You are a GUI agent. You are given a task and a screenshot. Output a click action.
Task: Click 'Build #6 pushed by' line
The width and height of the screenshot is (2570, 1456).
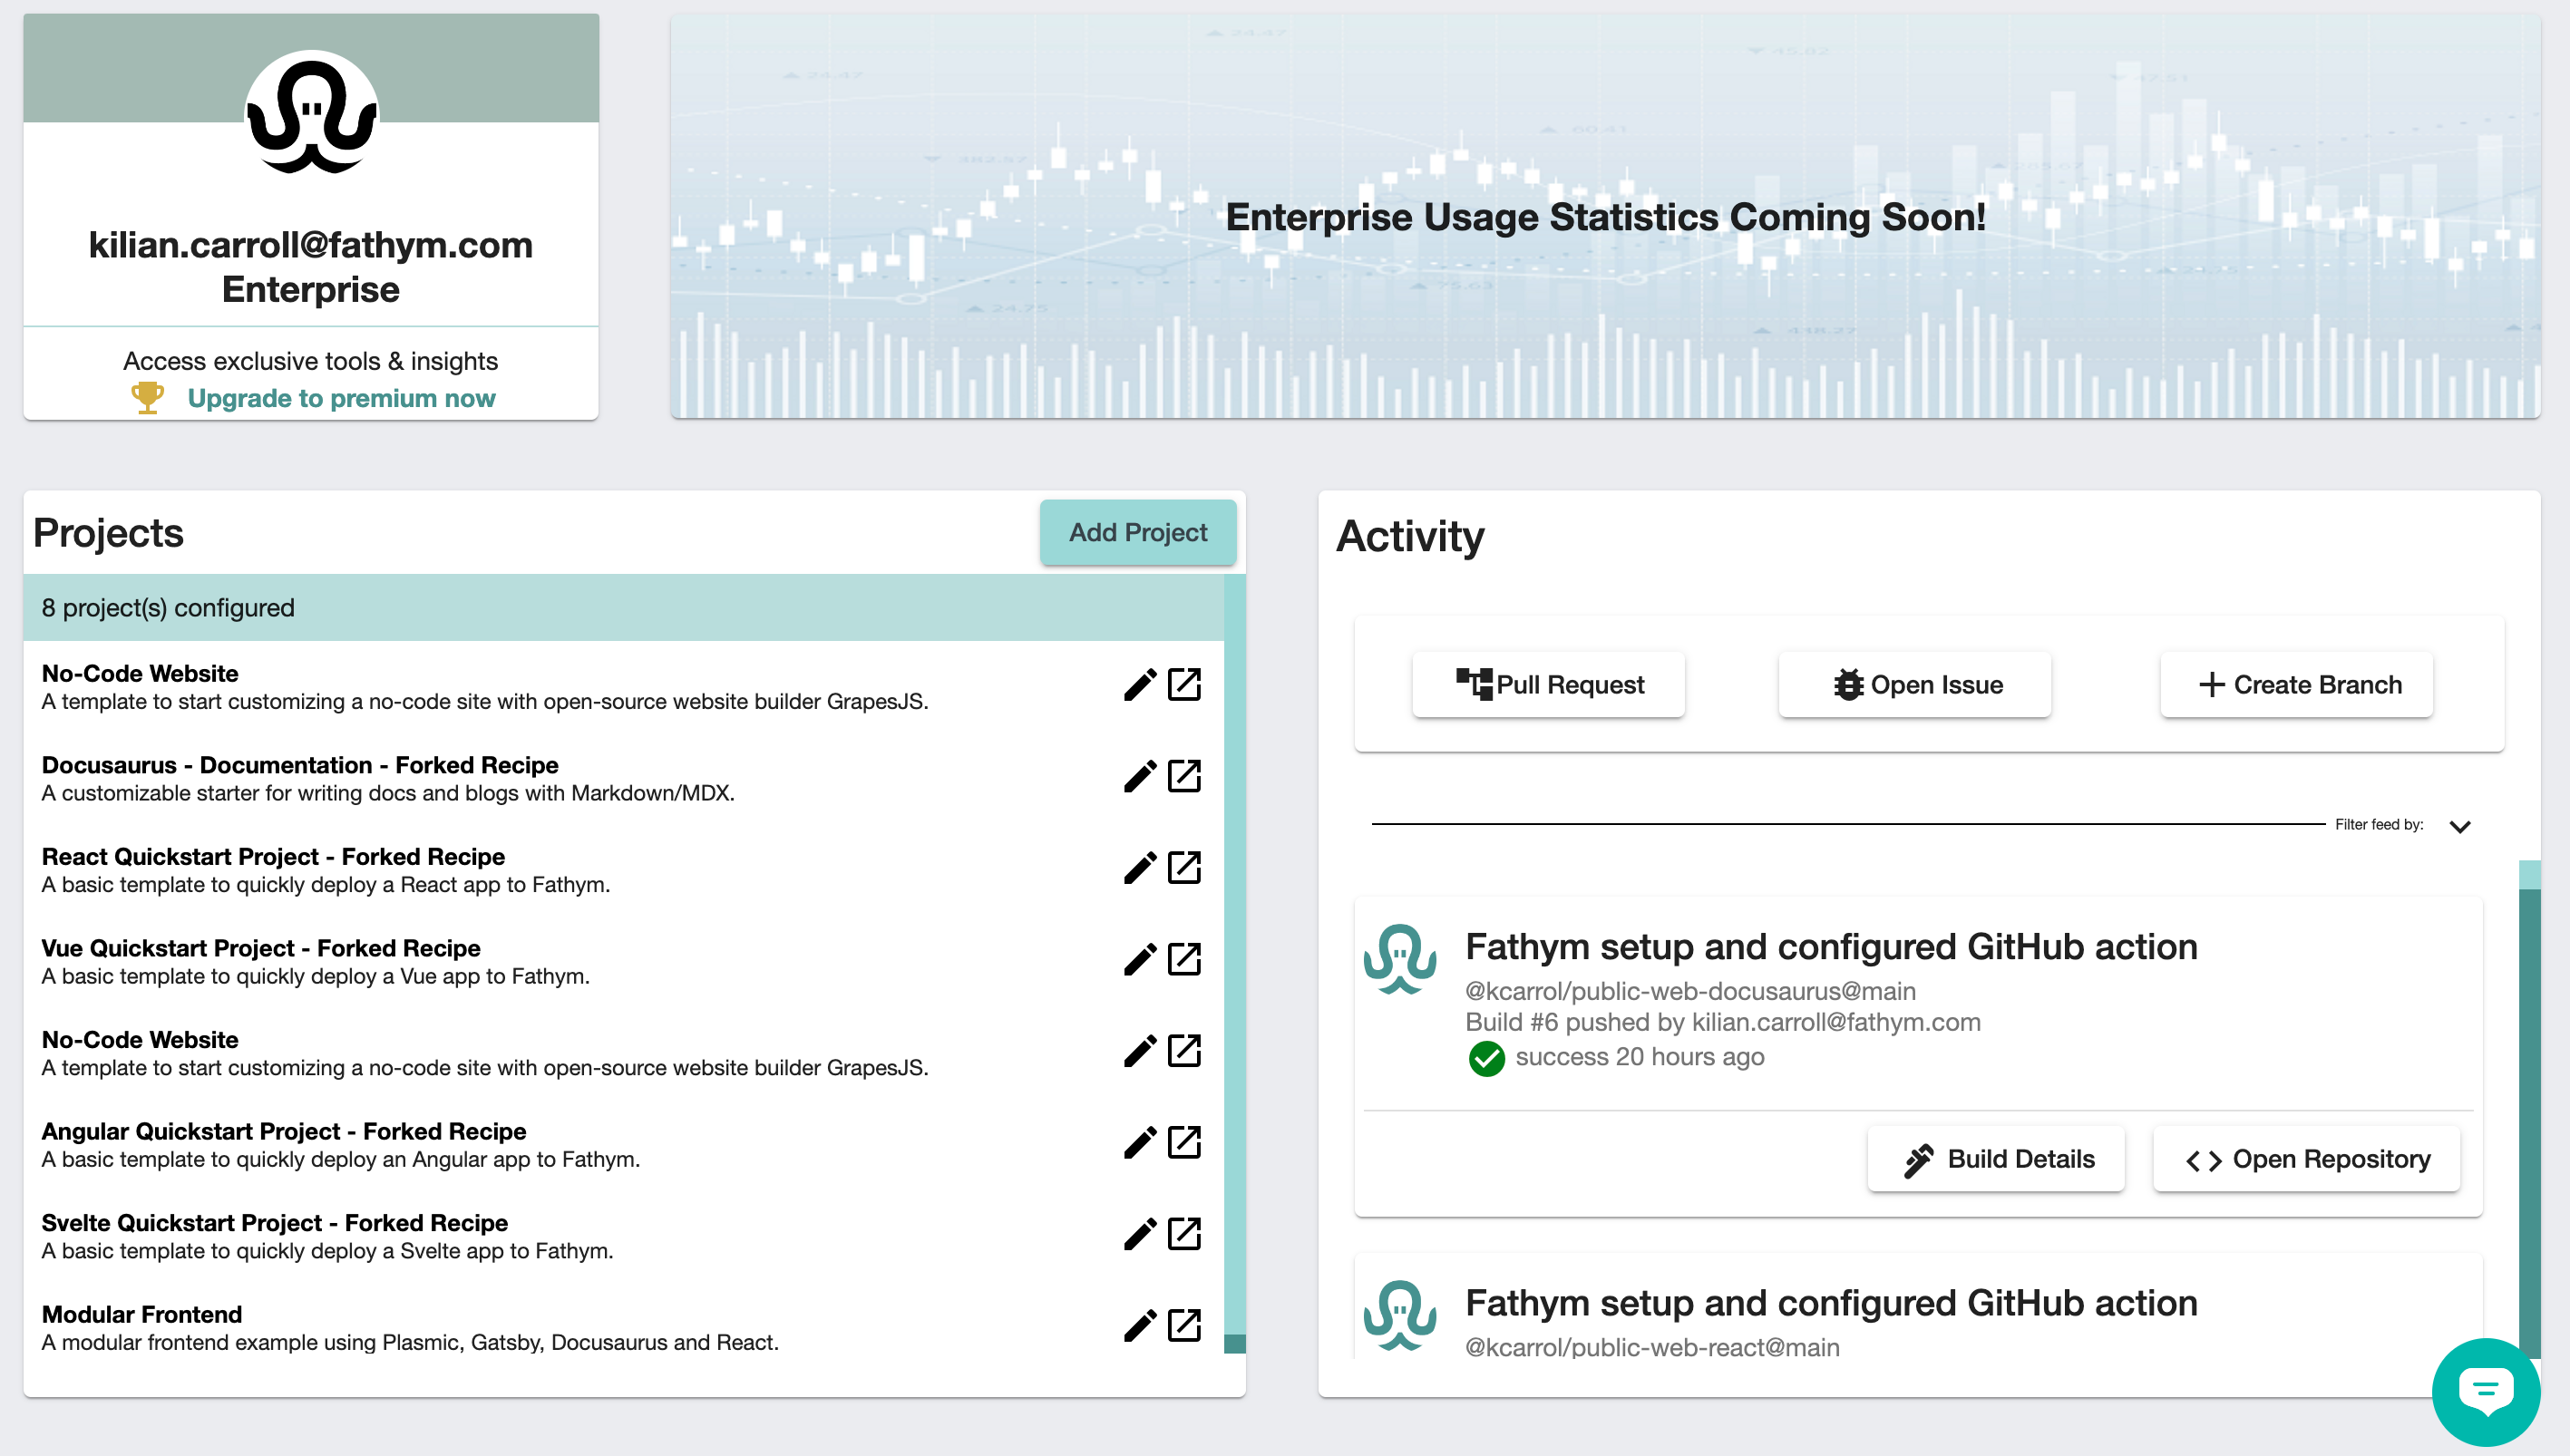click(1723, 1022)
